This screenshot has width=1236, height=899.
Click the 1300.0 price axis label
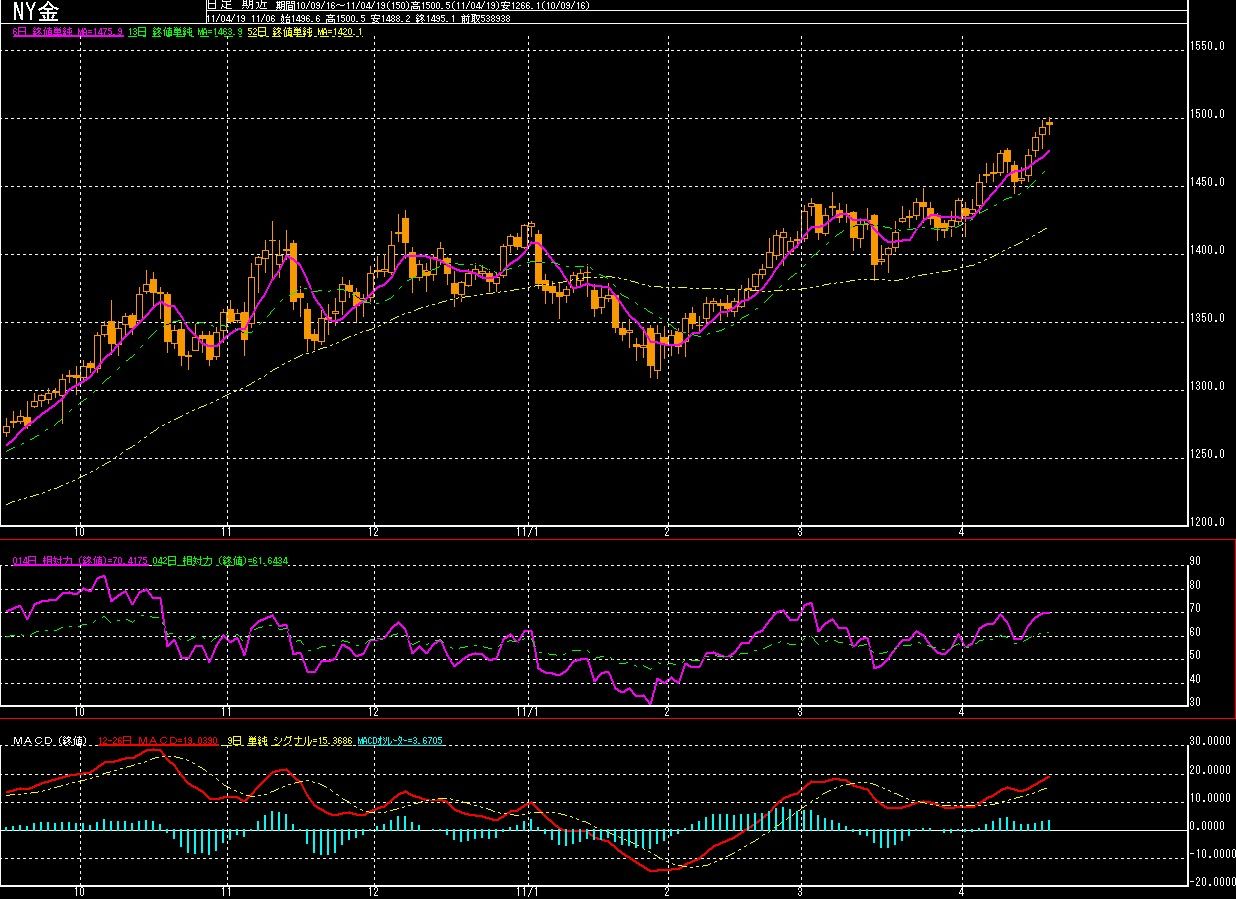[x=1209, y=387]
